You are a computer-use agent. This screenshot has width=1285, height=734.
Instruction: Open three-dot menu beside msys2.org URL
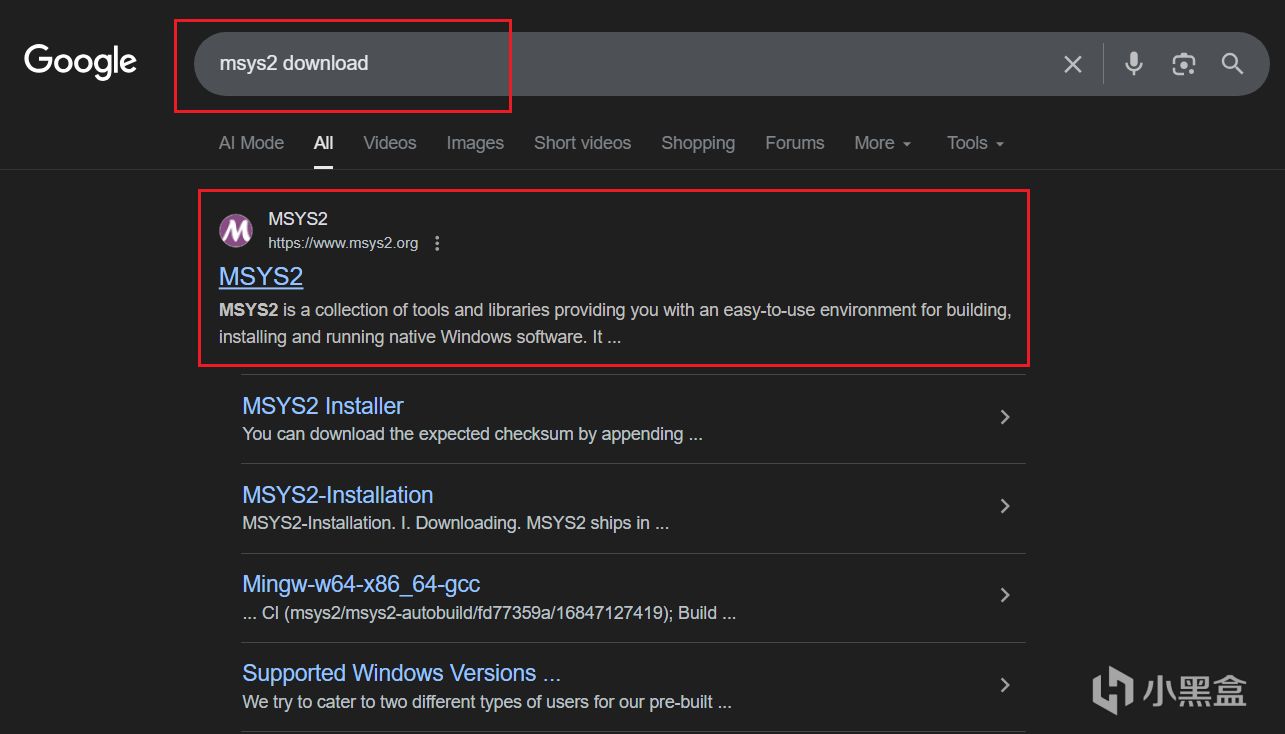437,243
